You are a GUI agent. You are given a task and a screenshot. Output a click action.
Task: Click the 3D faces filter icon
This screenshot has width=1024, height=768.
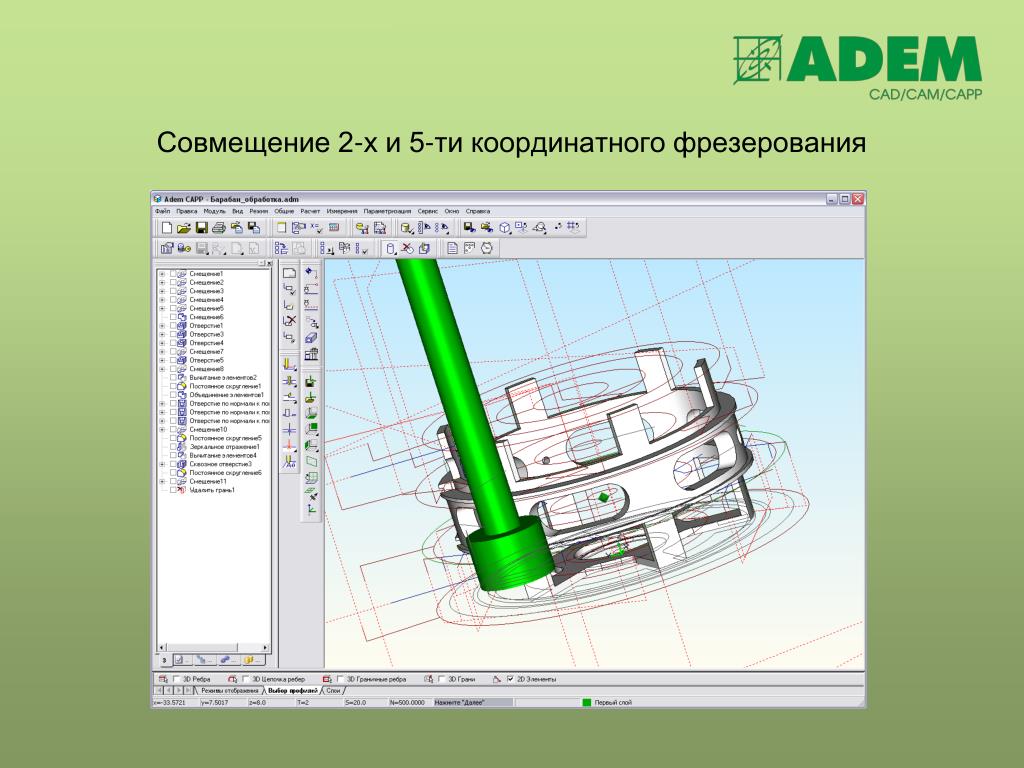click(x=428, y=679)
